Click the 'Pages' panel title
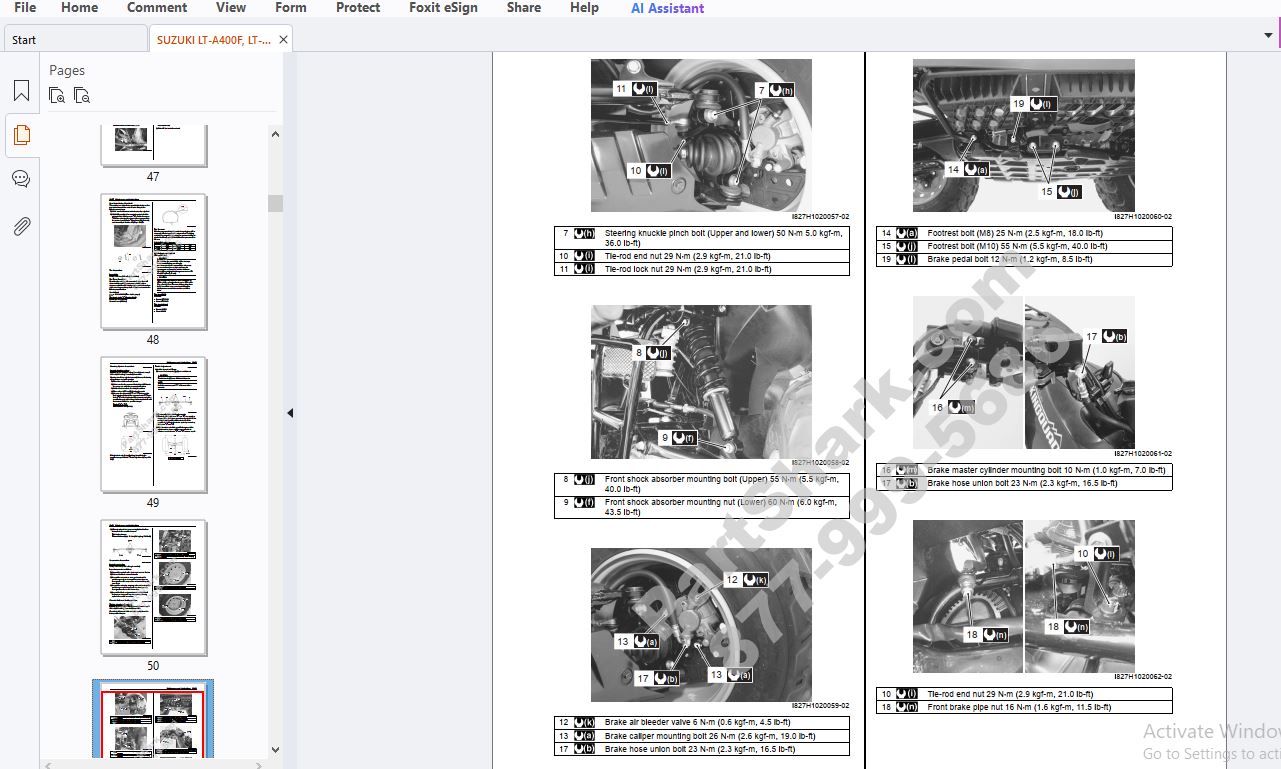1281x769 pixels. click(67, 70)
